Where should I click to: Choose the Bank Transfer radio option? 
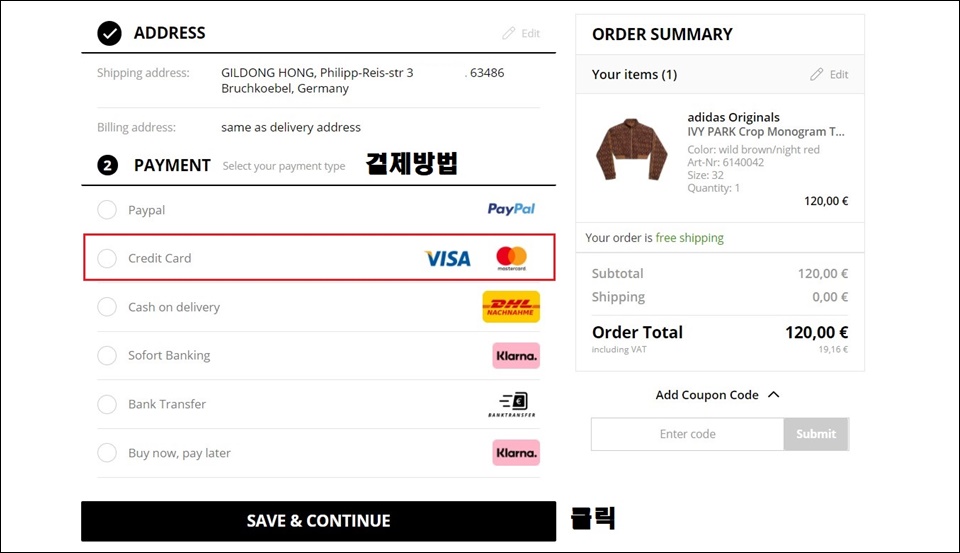[x=107, y=404]
